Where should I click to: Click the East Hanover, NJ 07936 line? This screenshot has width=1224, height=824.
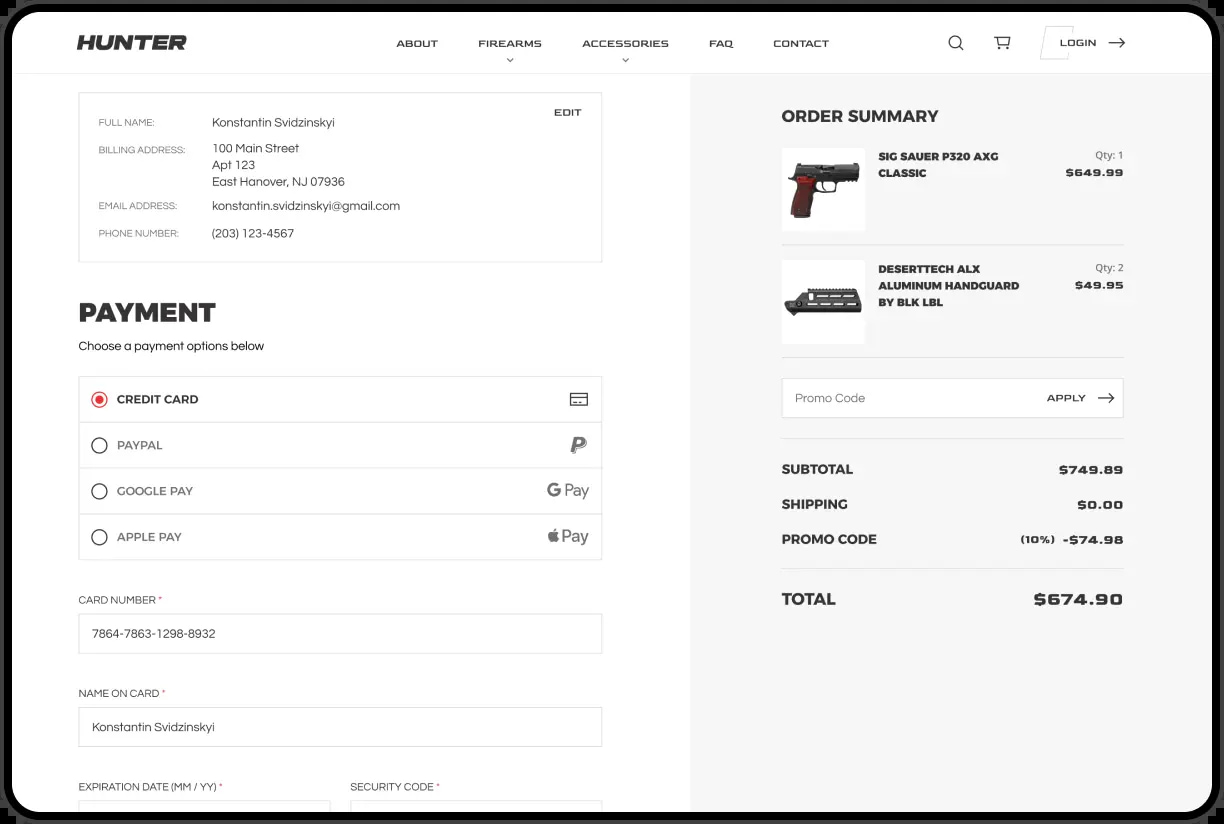pyautogui.click(x=278, y=182)
